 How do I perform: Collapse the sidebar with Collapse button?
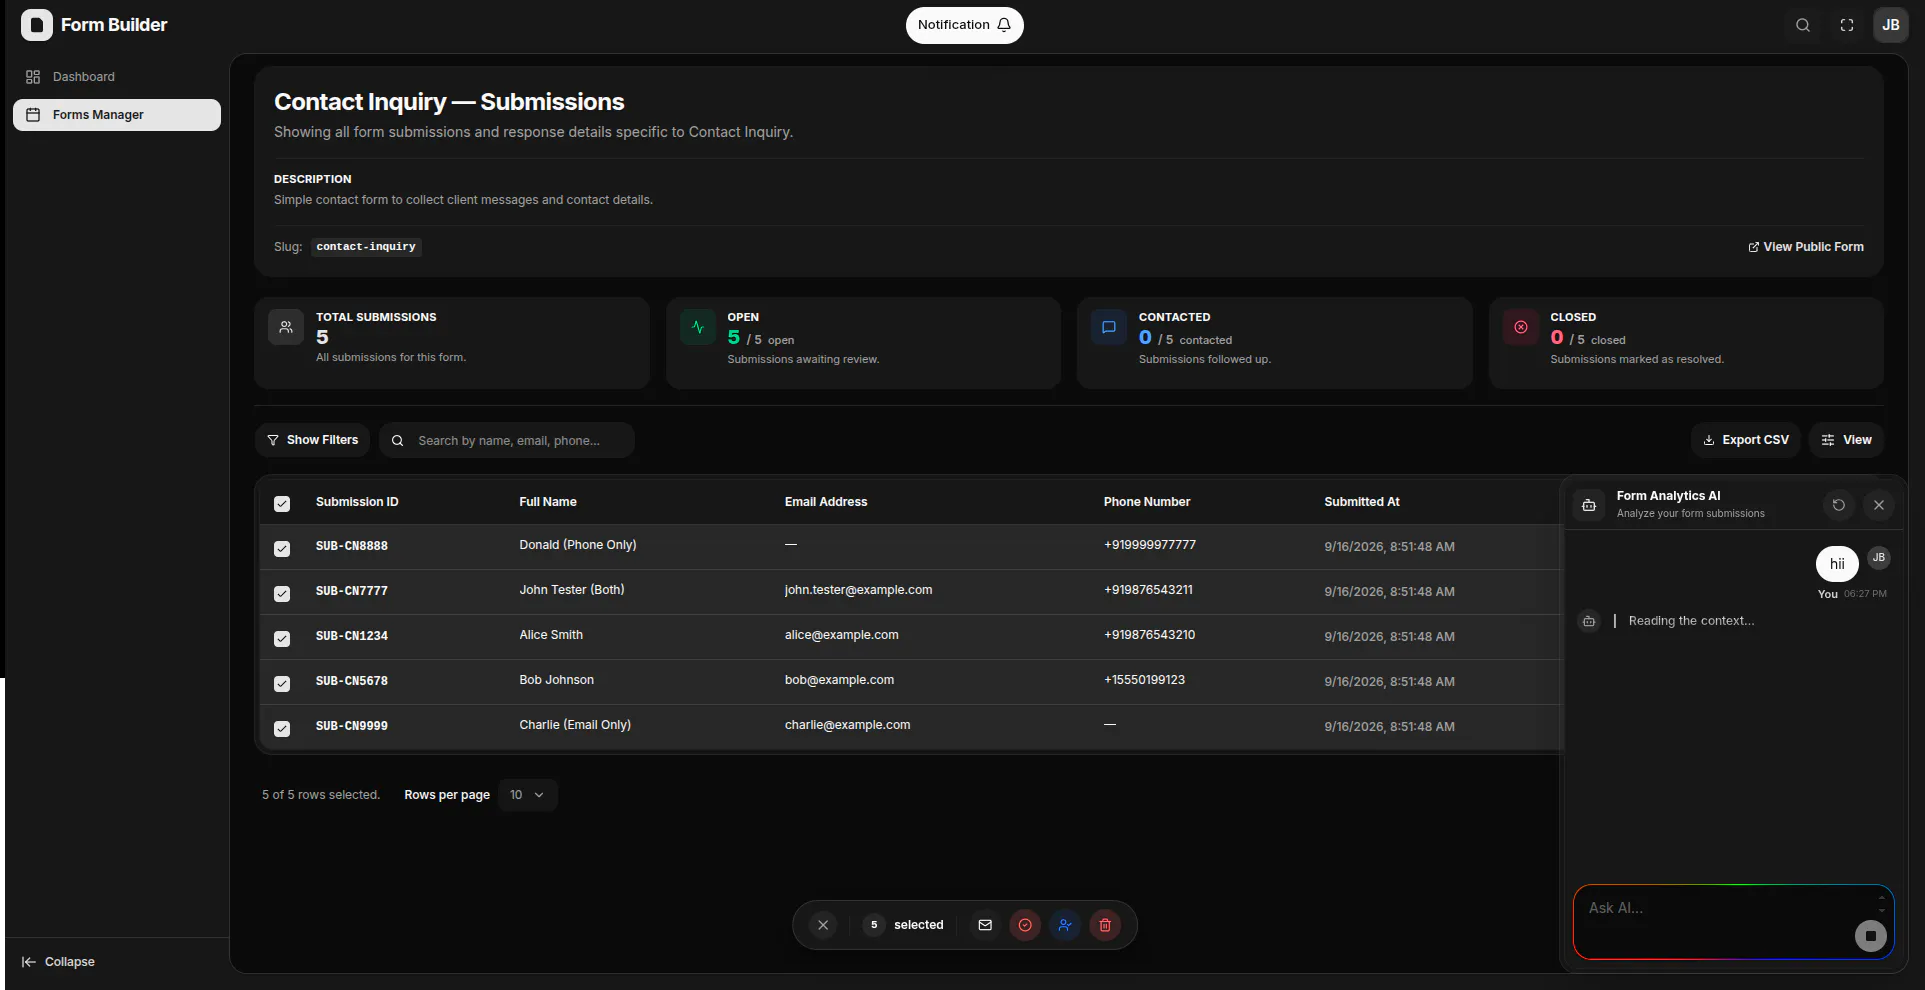coord(58,962)
